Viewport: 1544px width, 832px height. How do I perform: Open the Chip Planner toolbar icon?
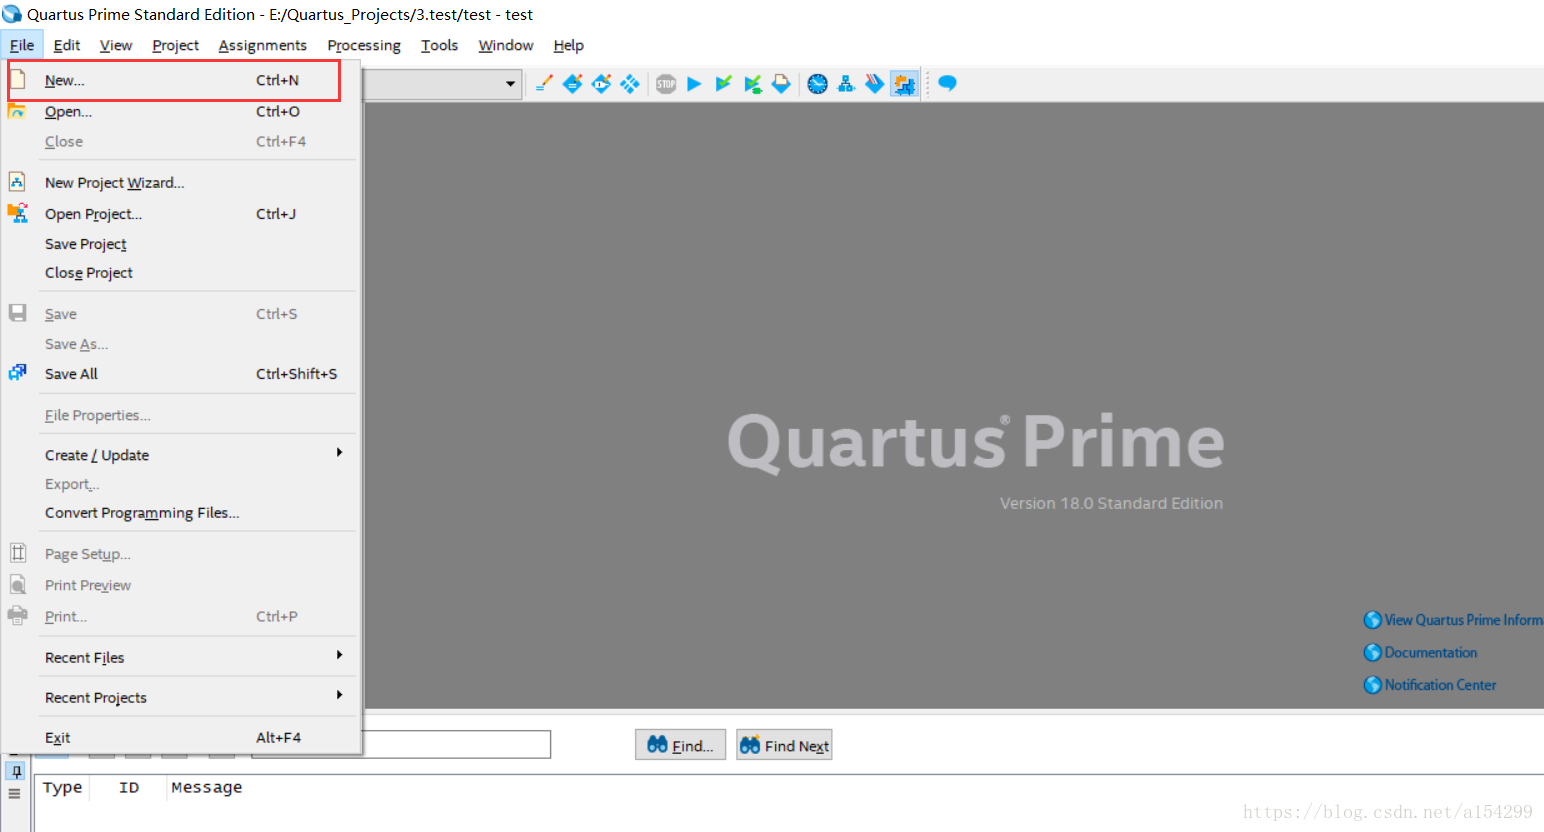click(629, 84)
